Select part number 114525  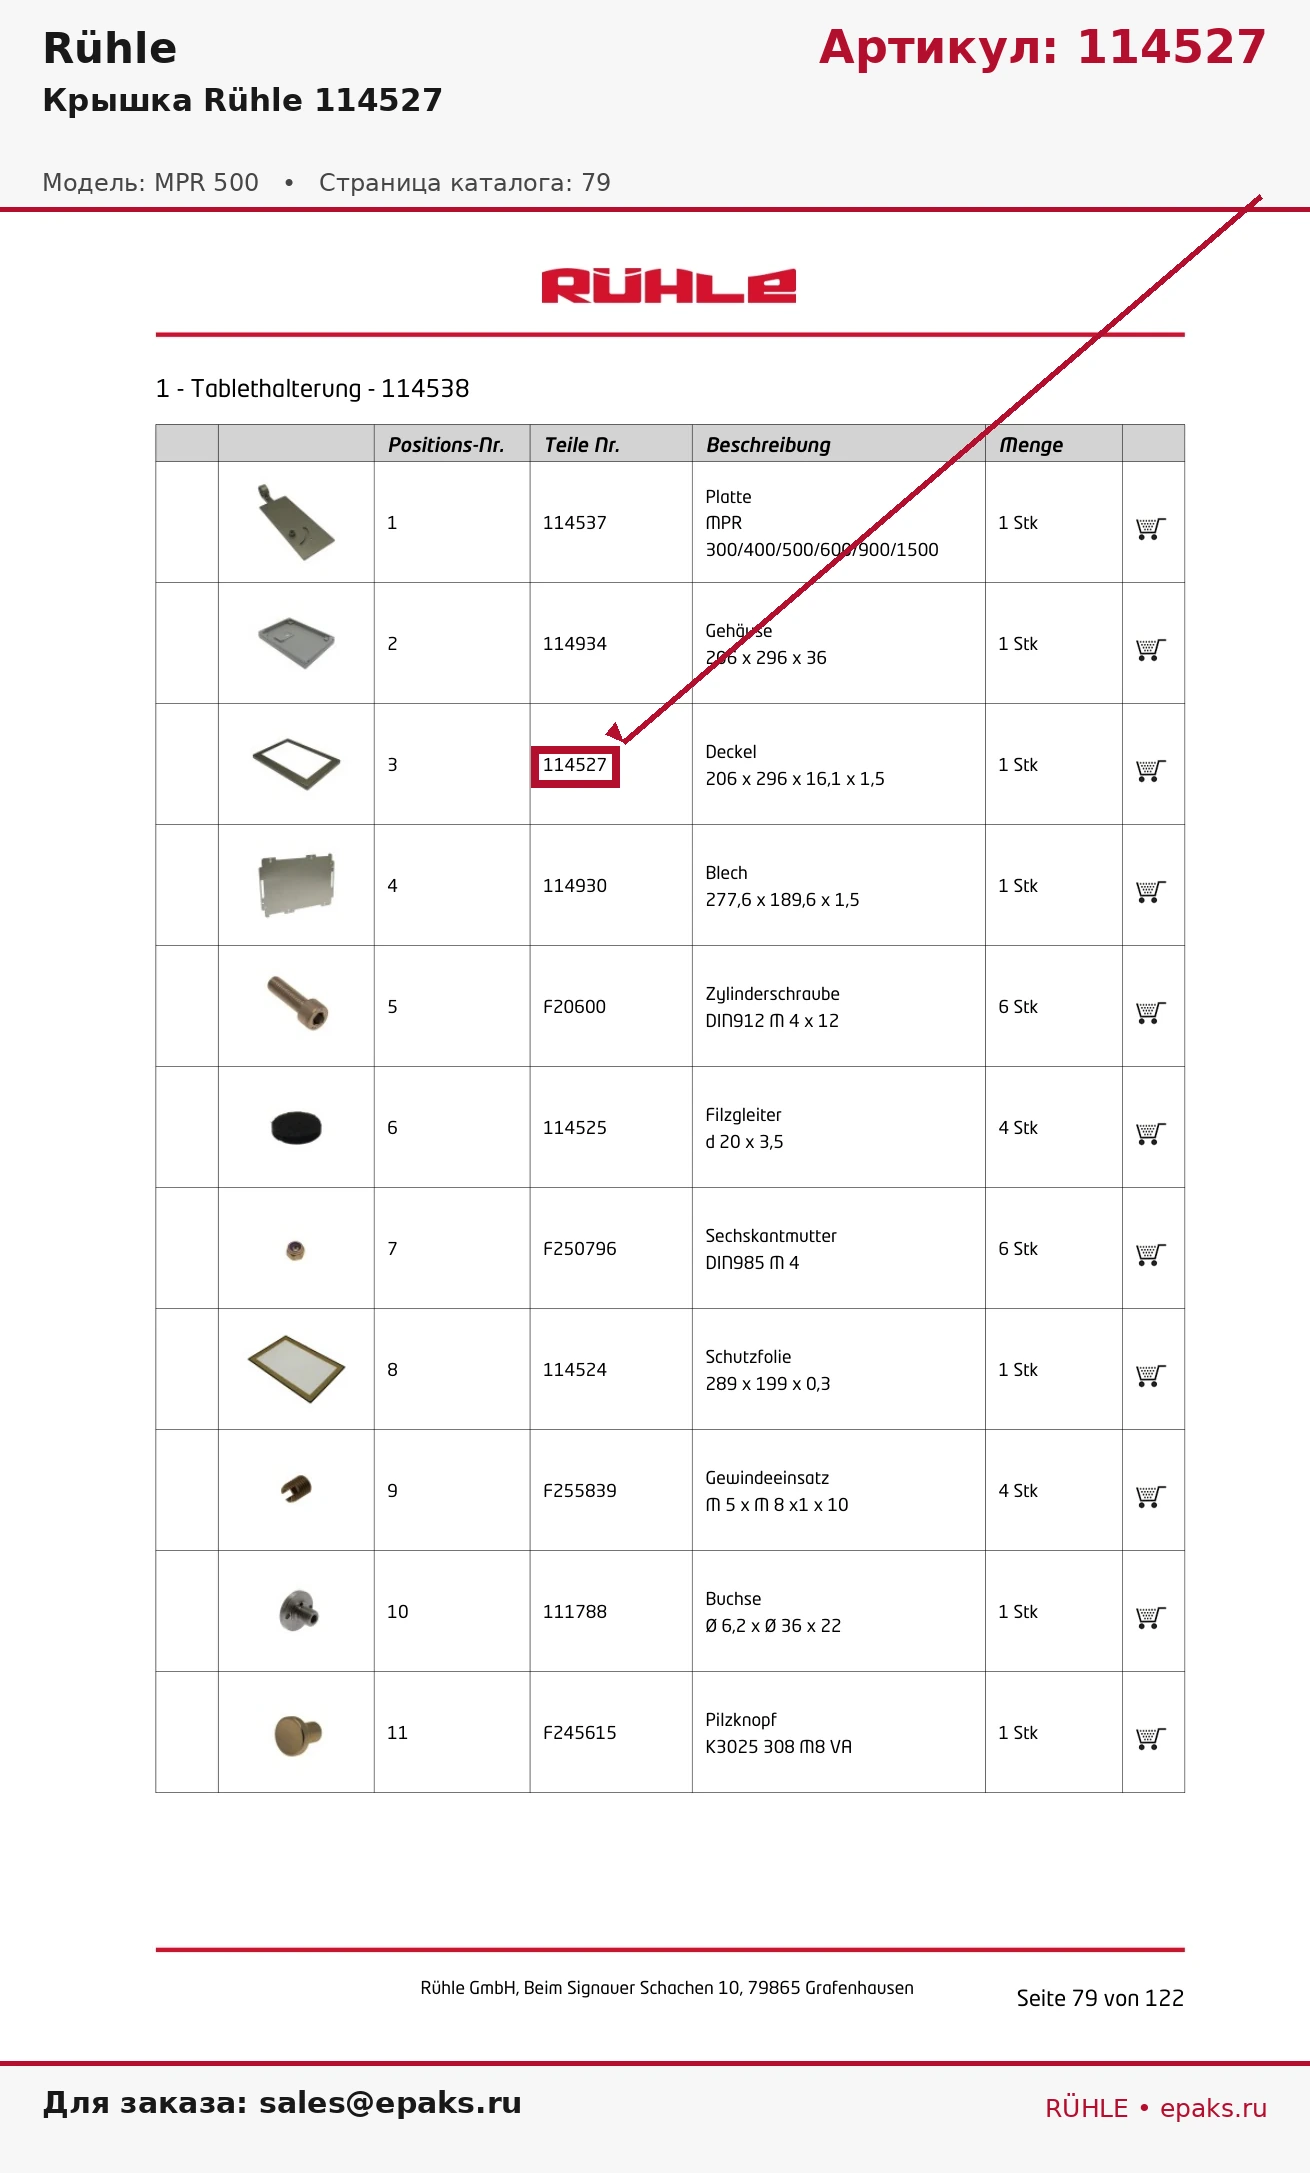pos(575,1128)
